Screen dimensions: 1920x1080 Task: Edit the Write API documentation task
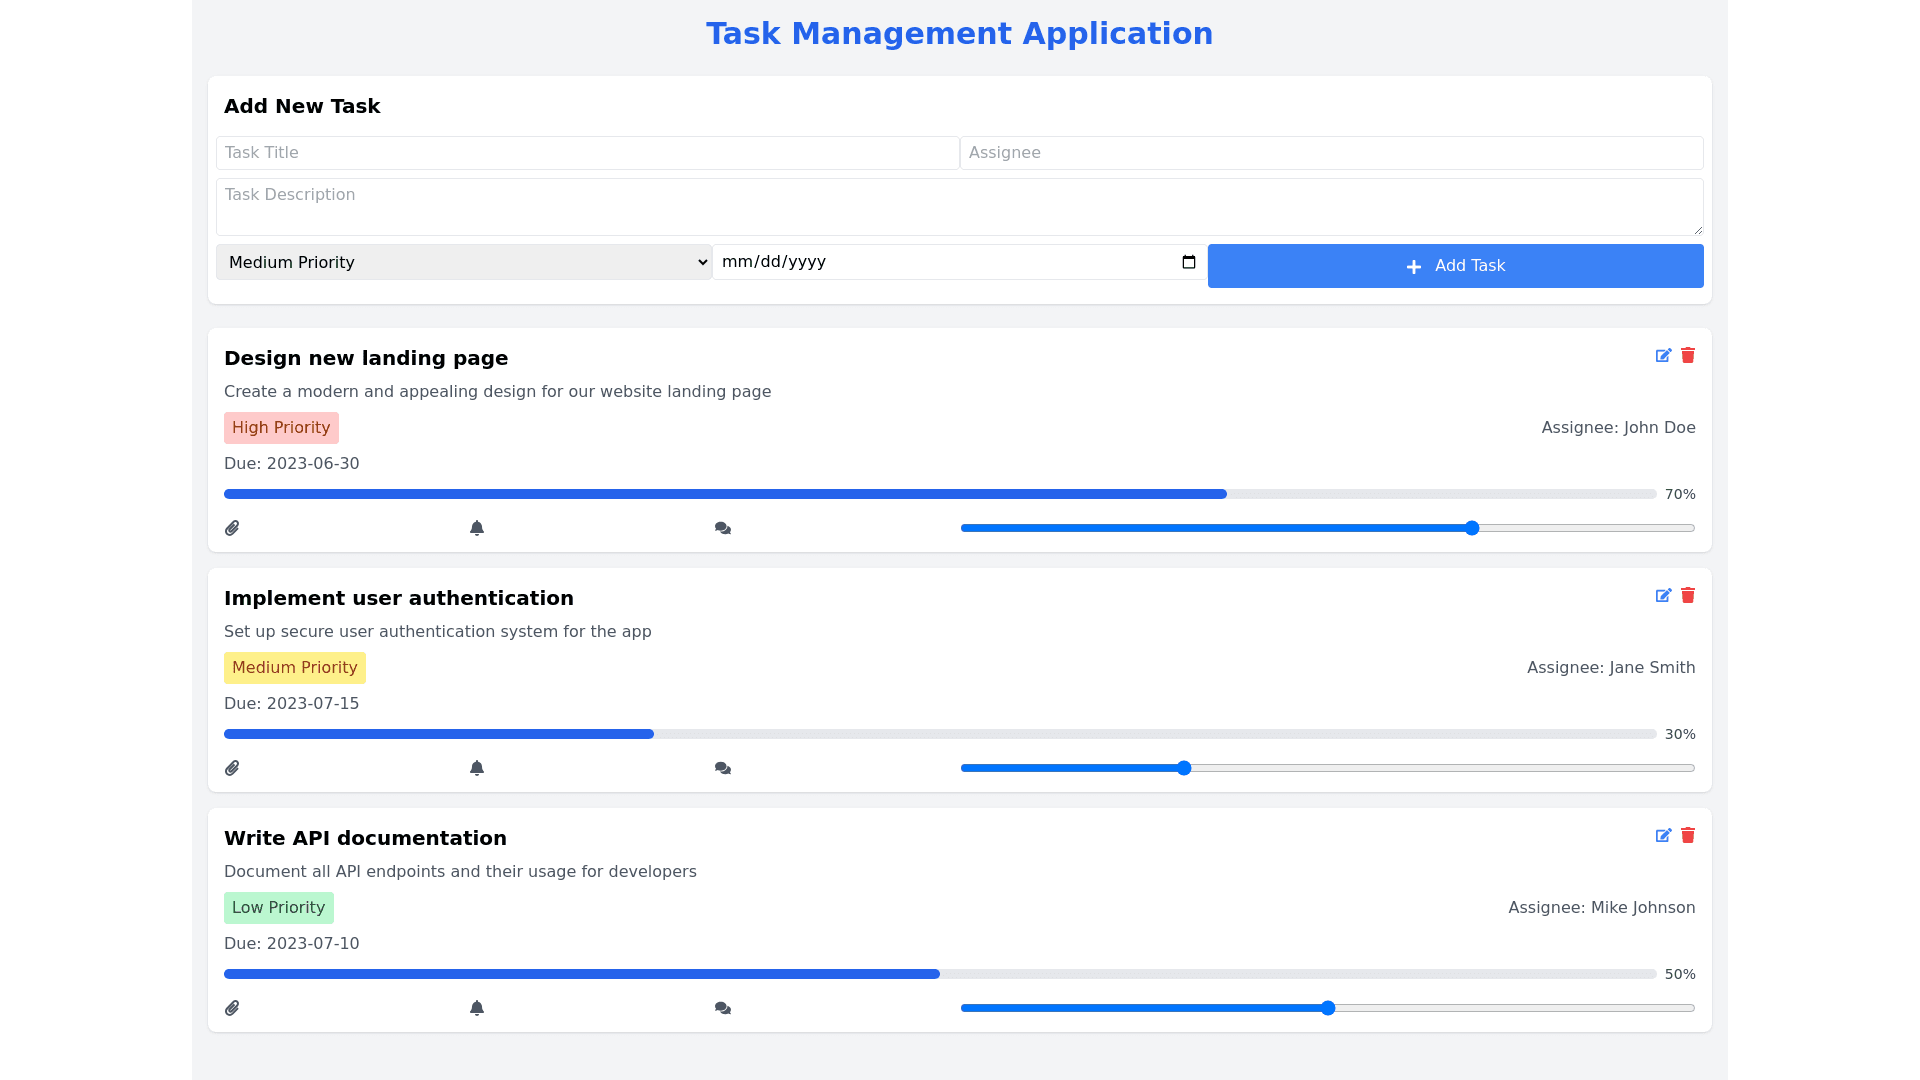point(1663,836)
